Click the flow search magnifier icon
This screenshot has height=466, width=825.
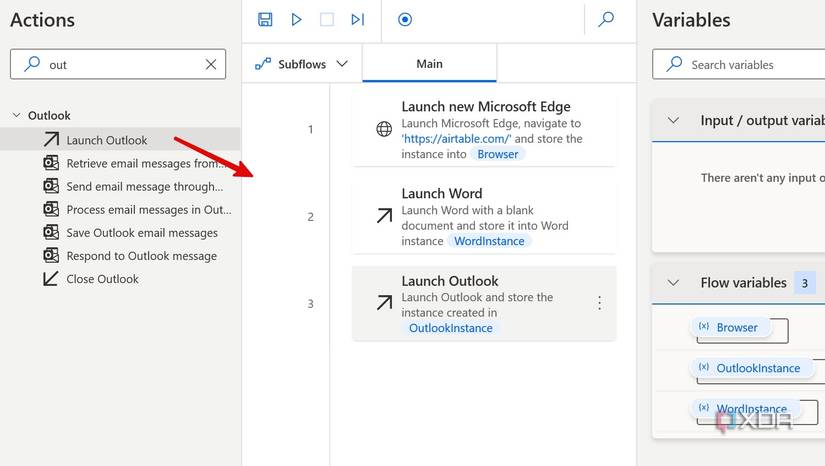[606, 19]
